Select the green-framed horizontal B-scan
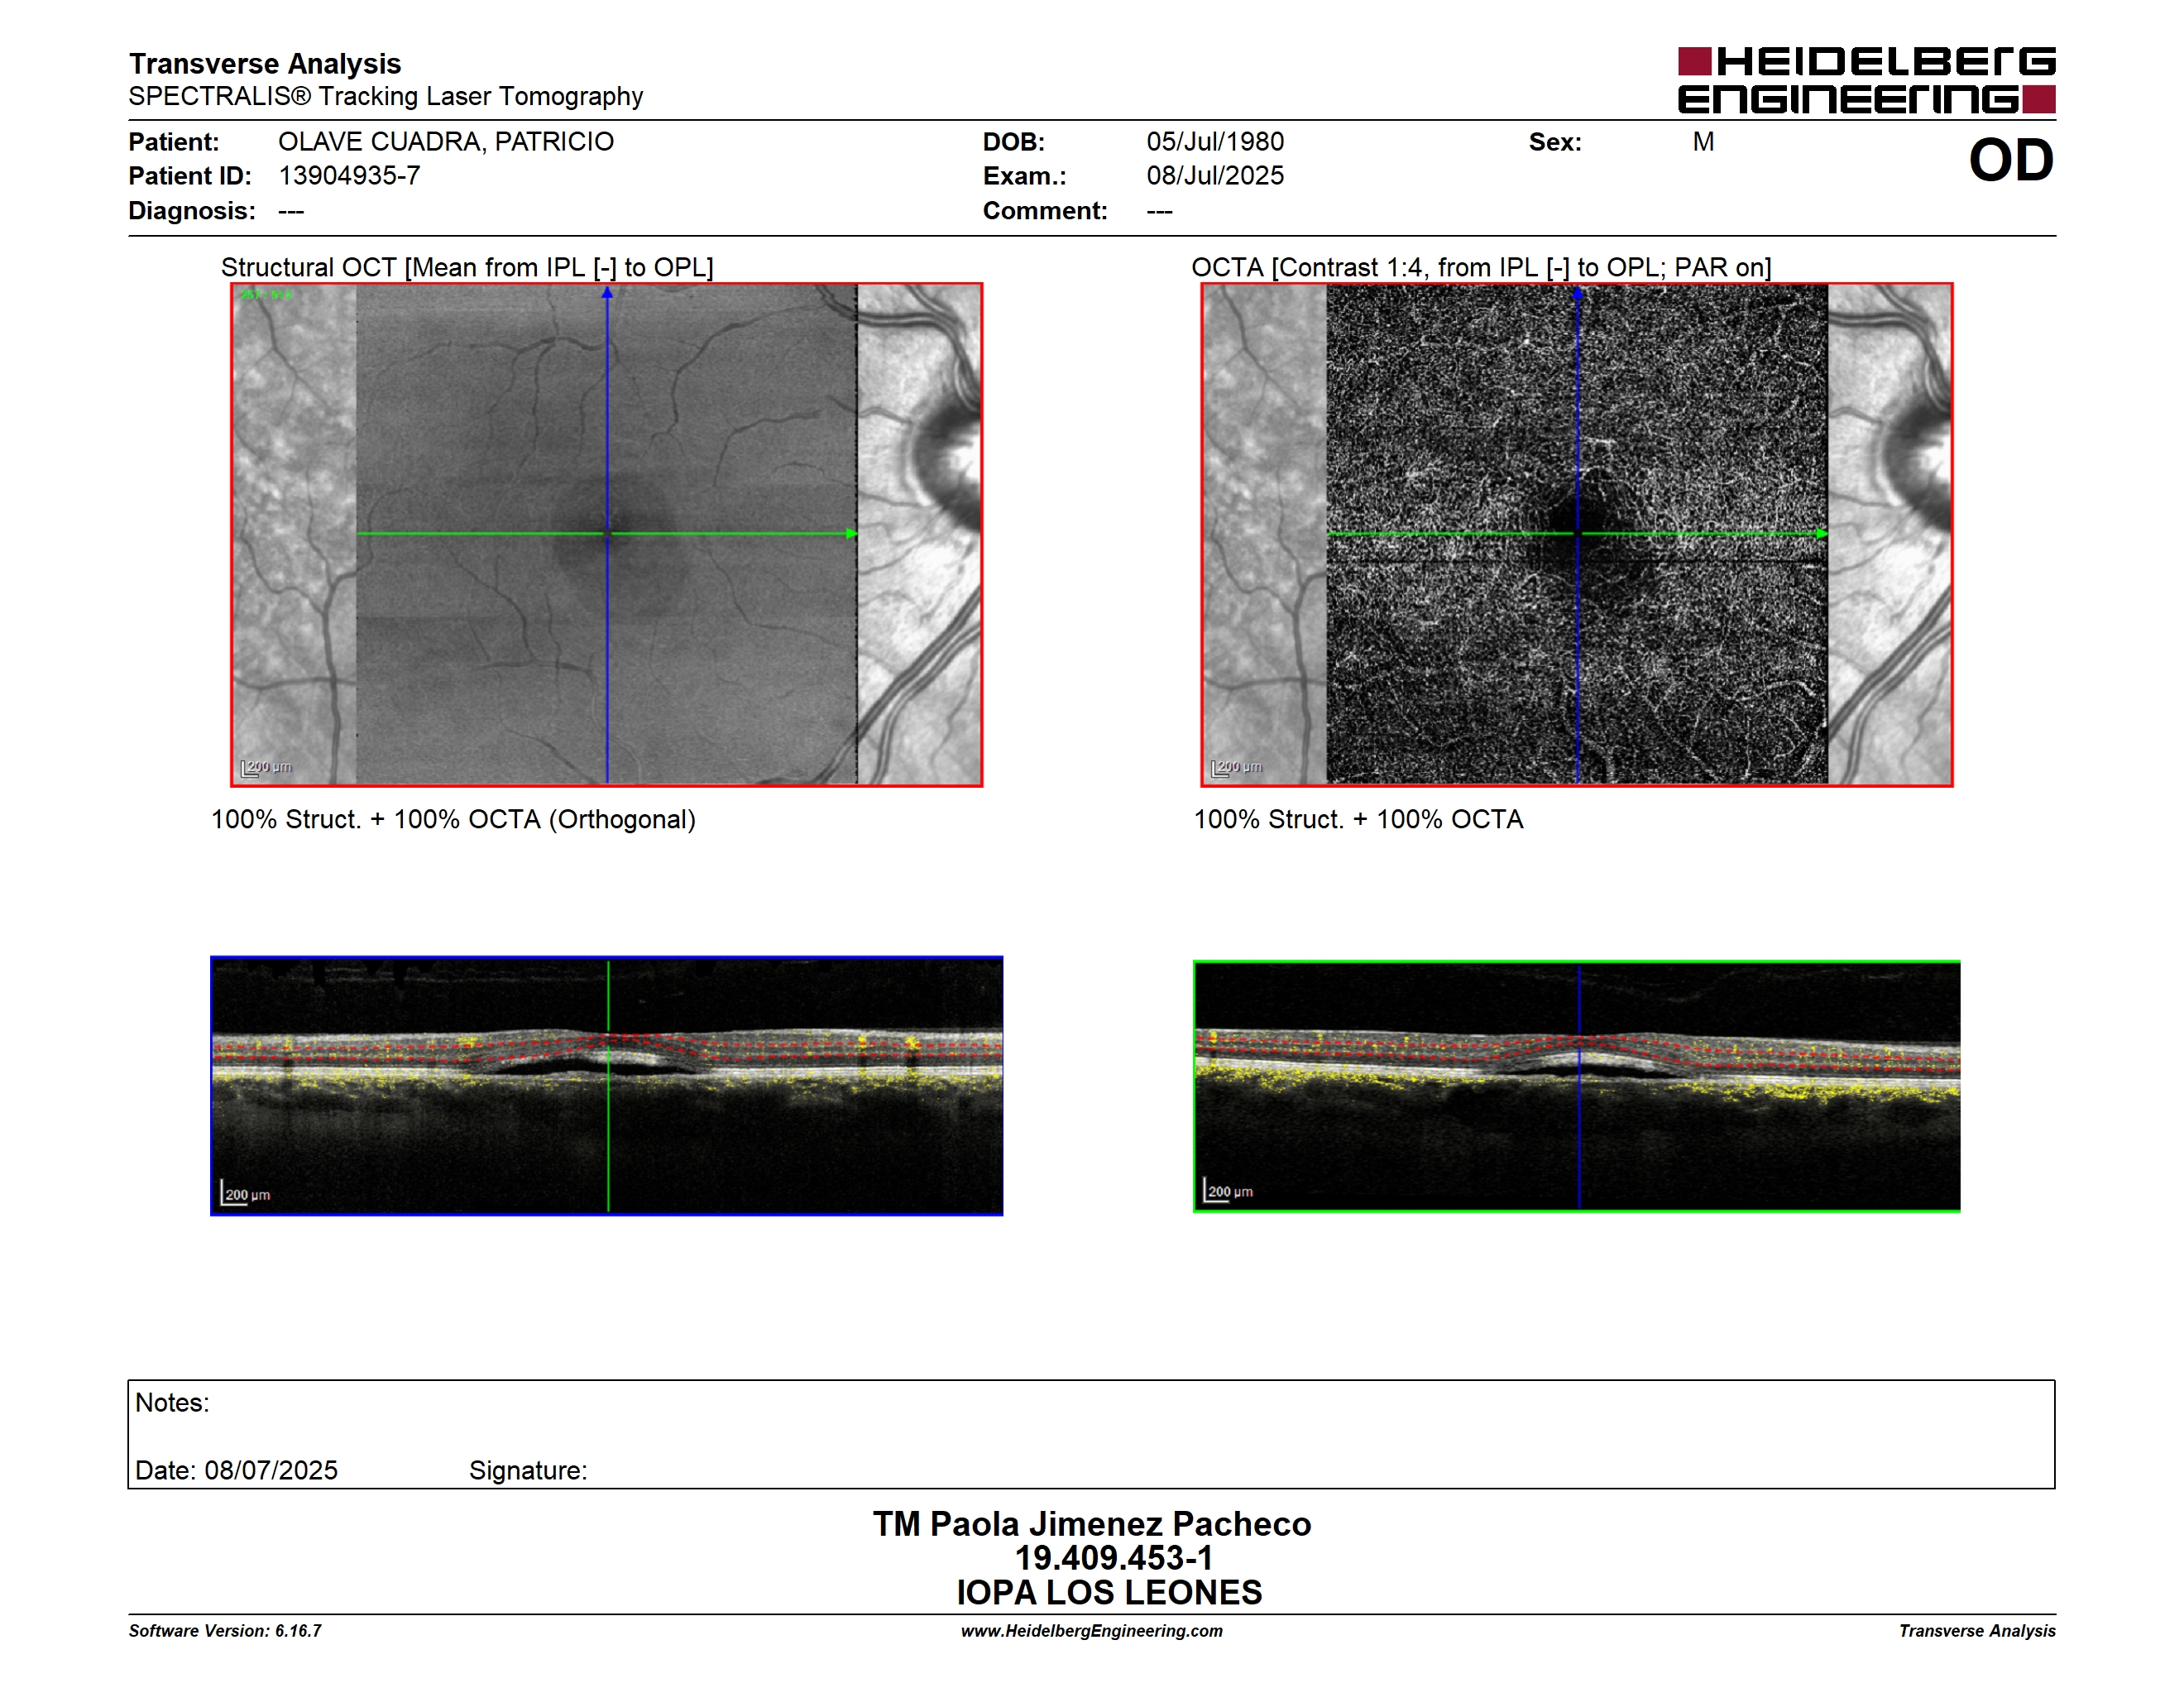This screenshot has height=1688, width=2184. (1577, 1086)
